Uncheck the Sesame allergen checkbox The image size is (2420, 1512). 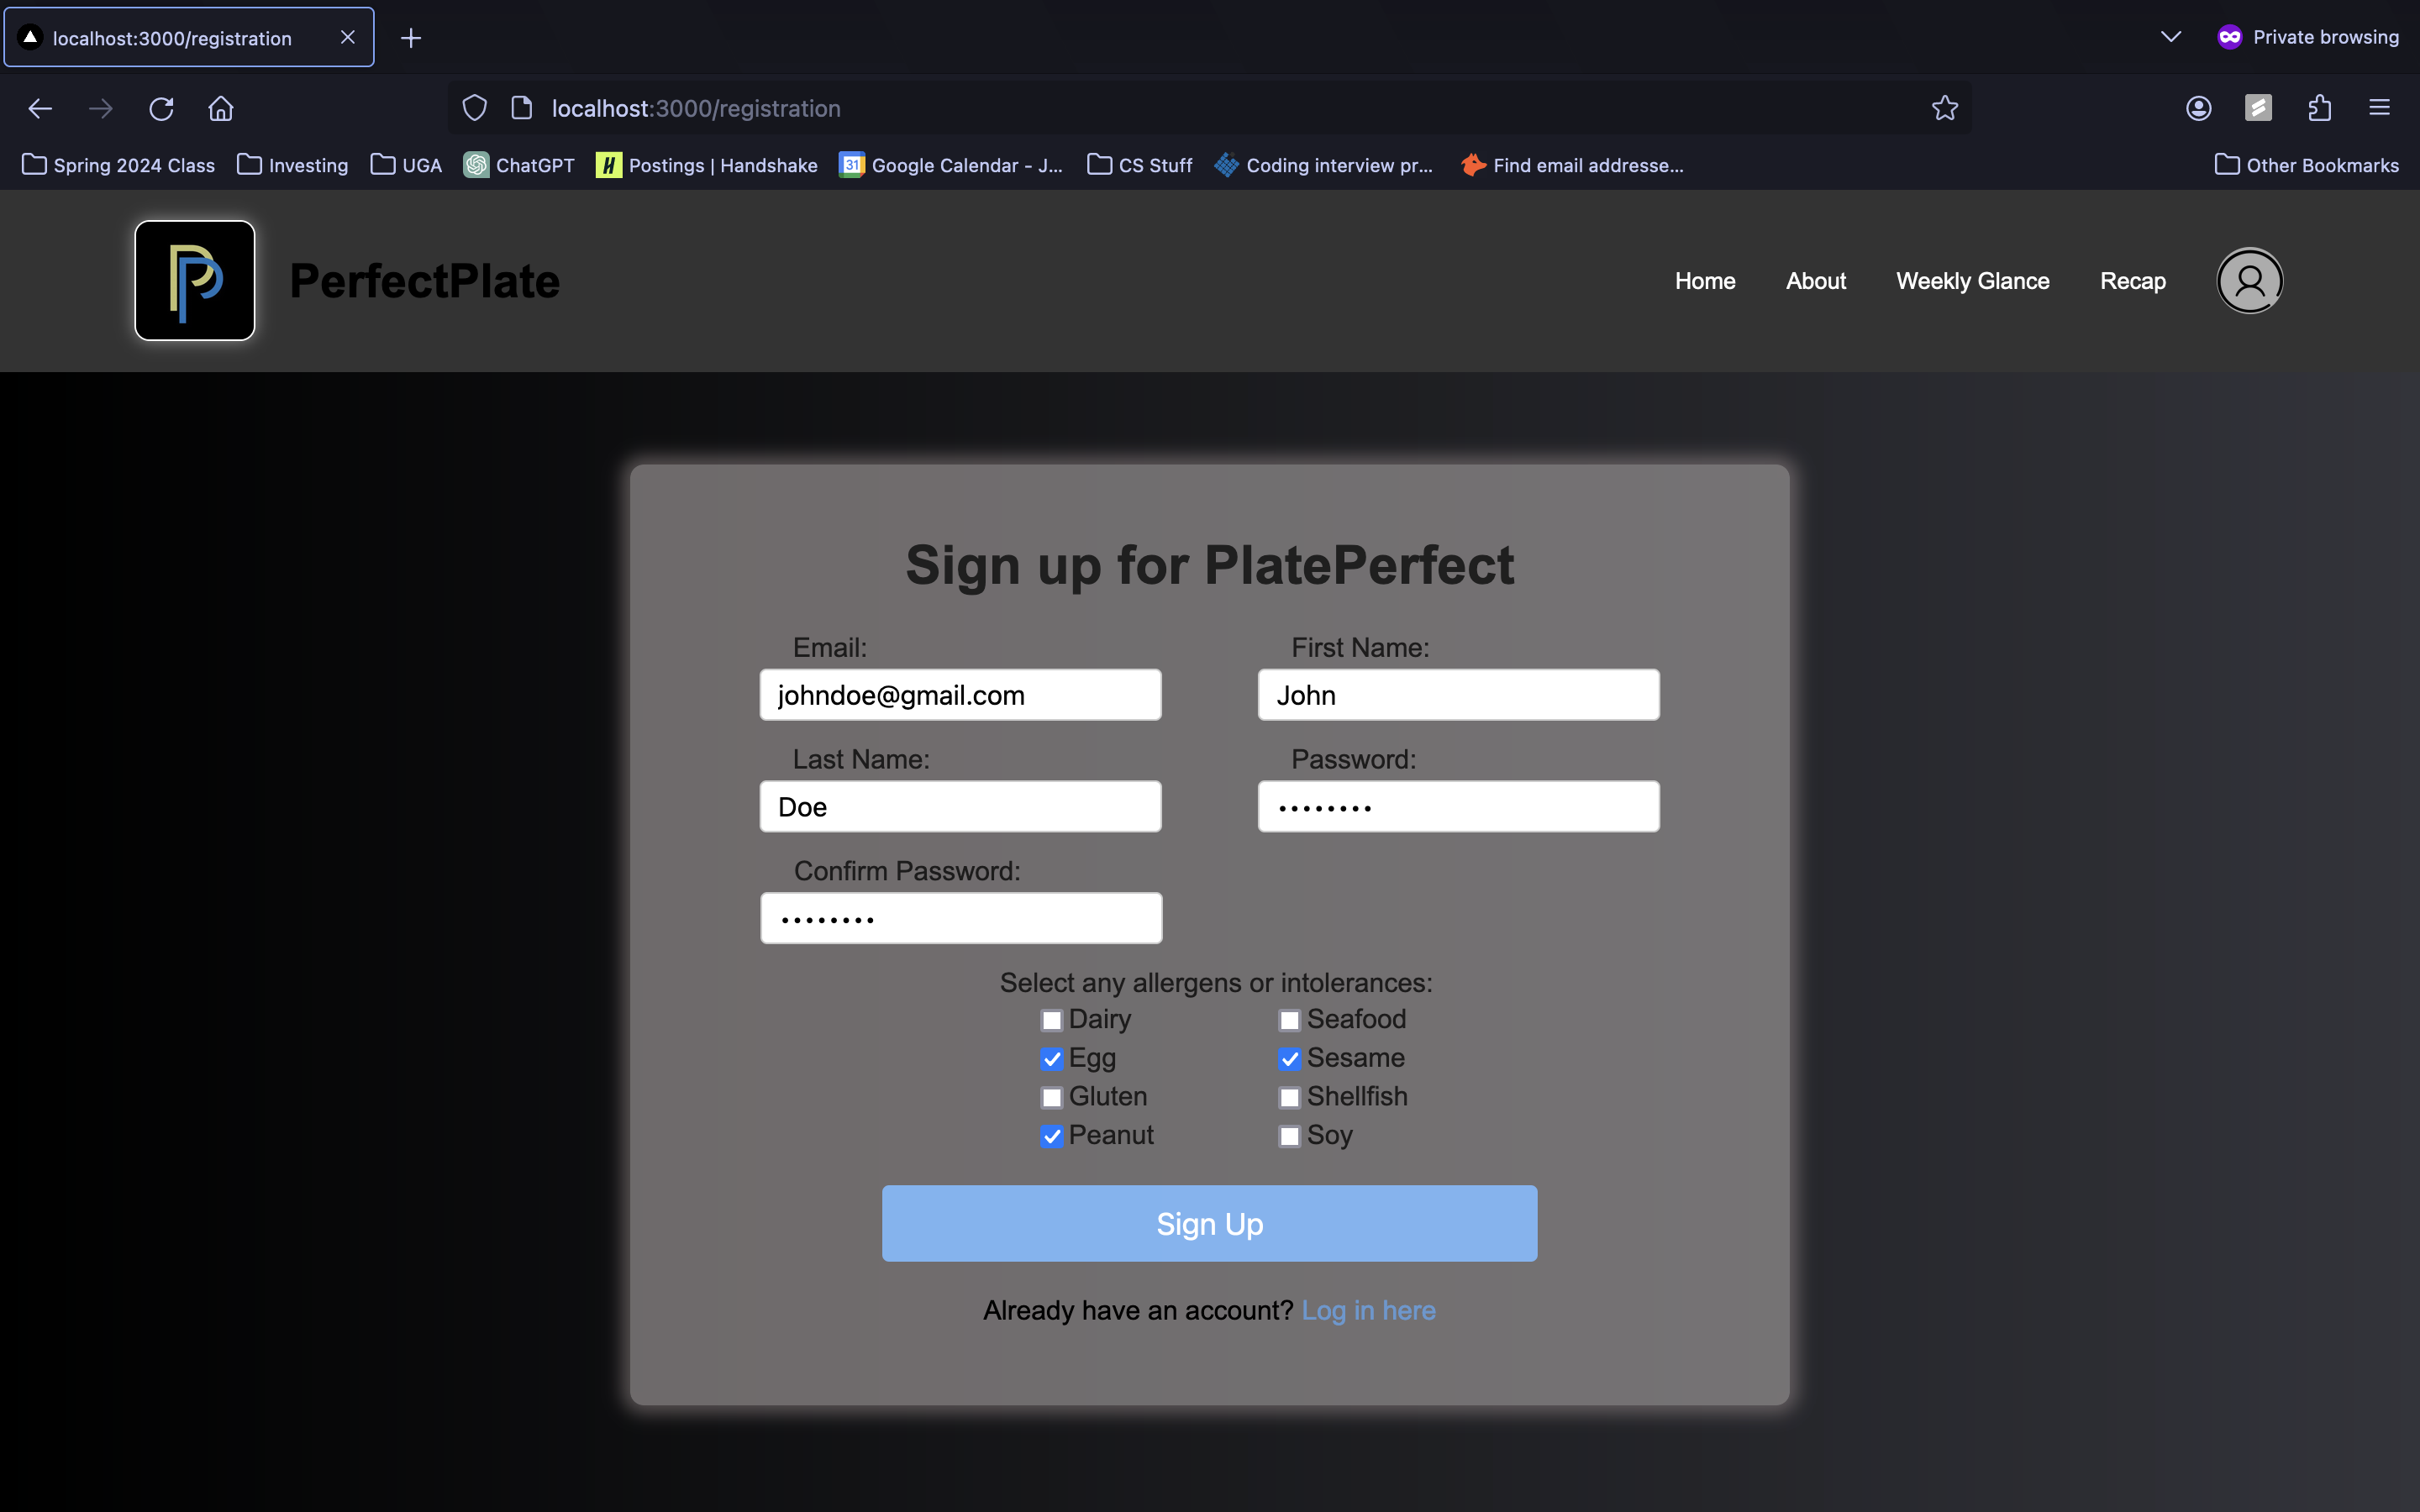coord(1289,1059)
